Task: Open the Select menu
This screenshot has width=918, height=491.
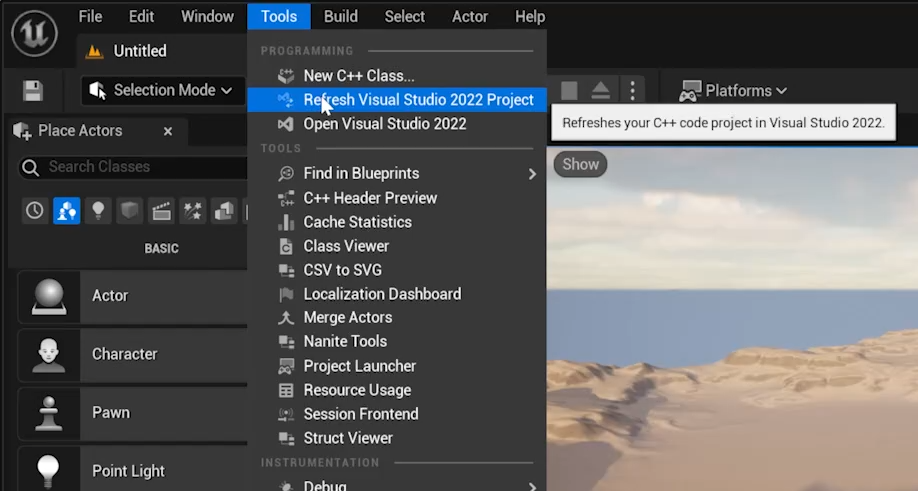Action: (405, 16)
